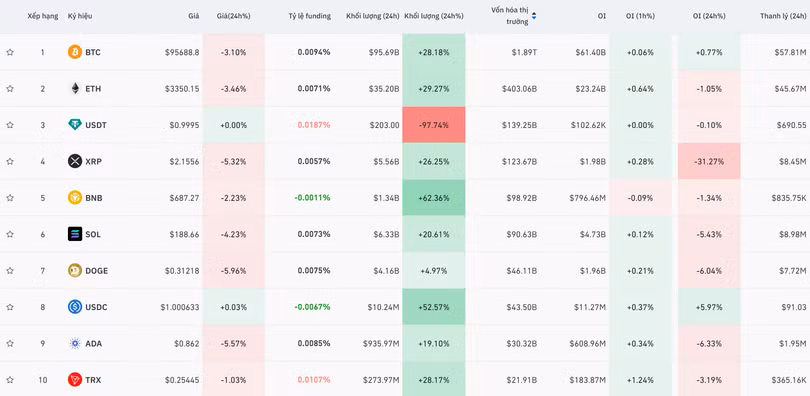
Task: Click the black XRP icon
Action: (75, 162)
